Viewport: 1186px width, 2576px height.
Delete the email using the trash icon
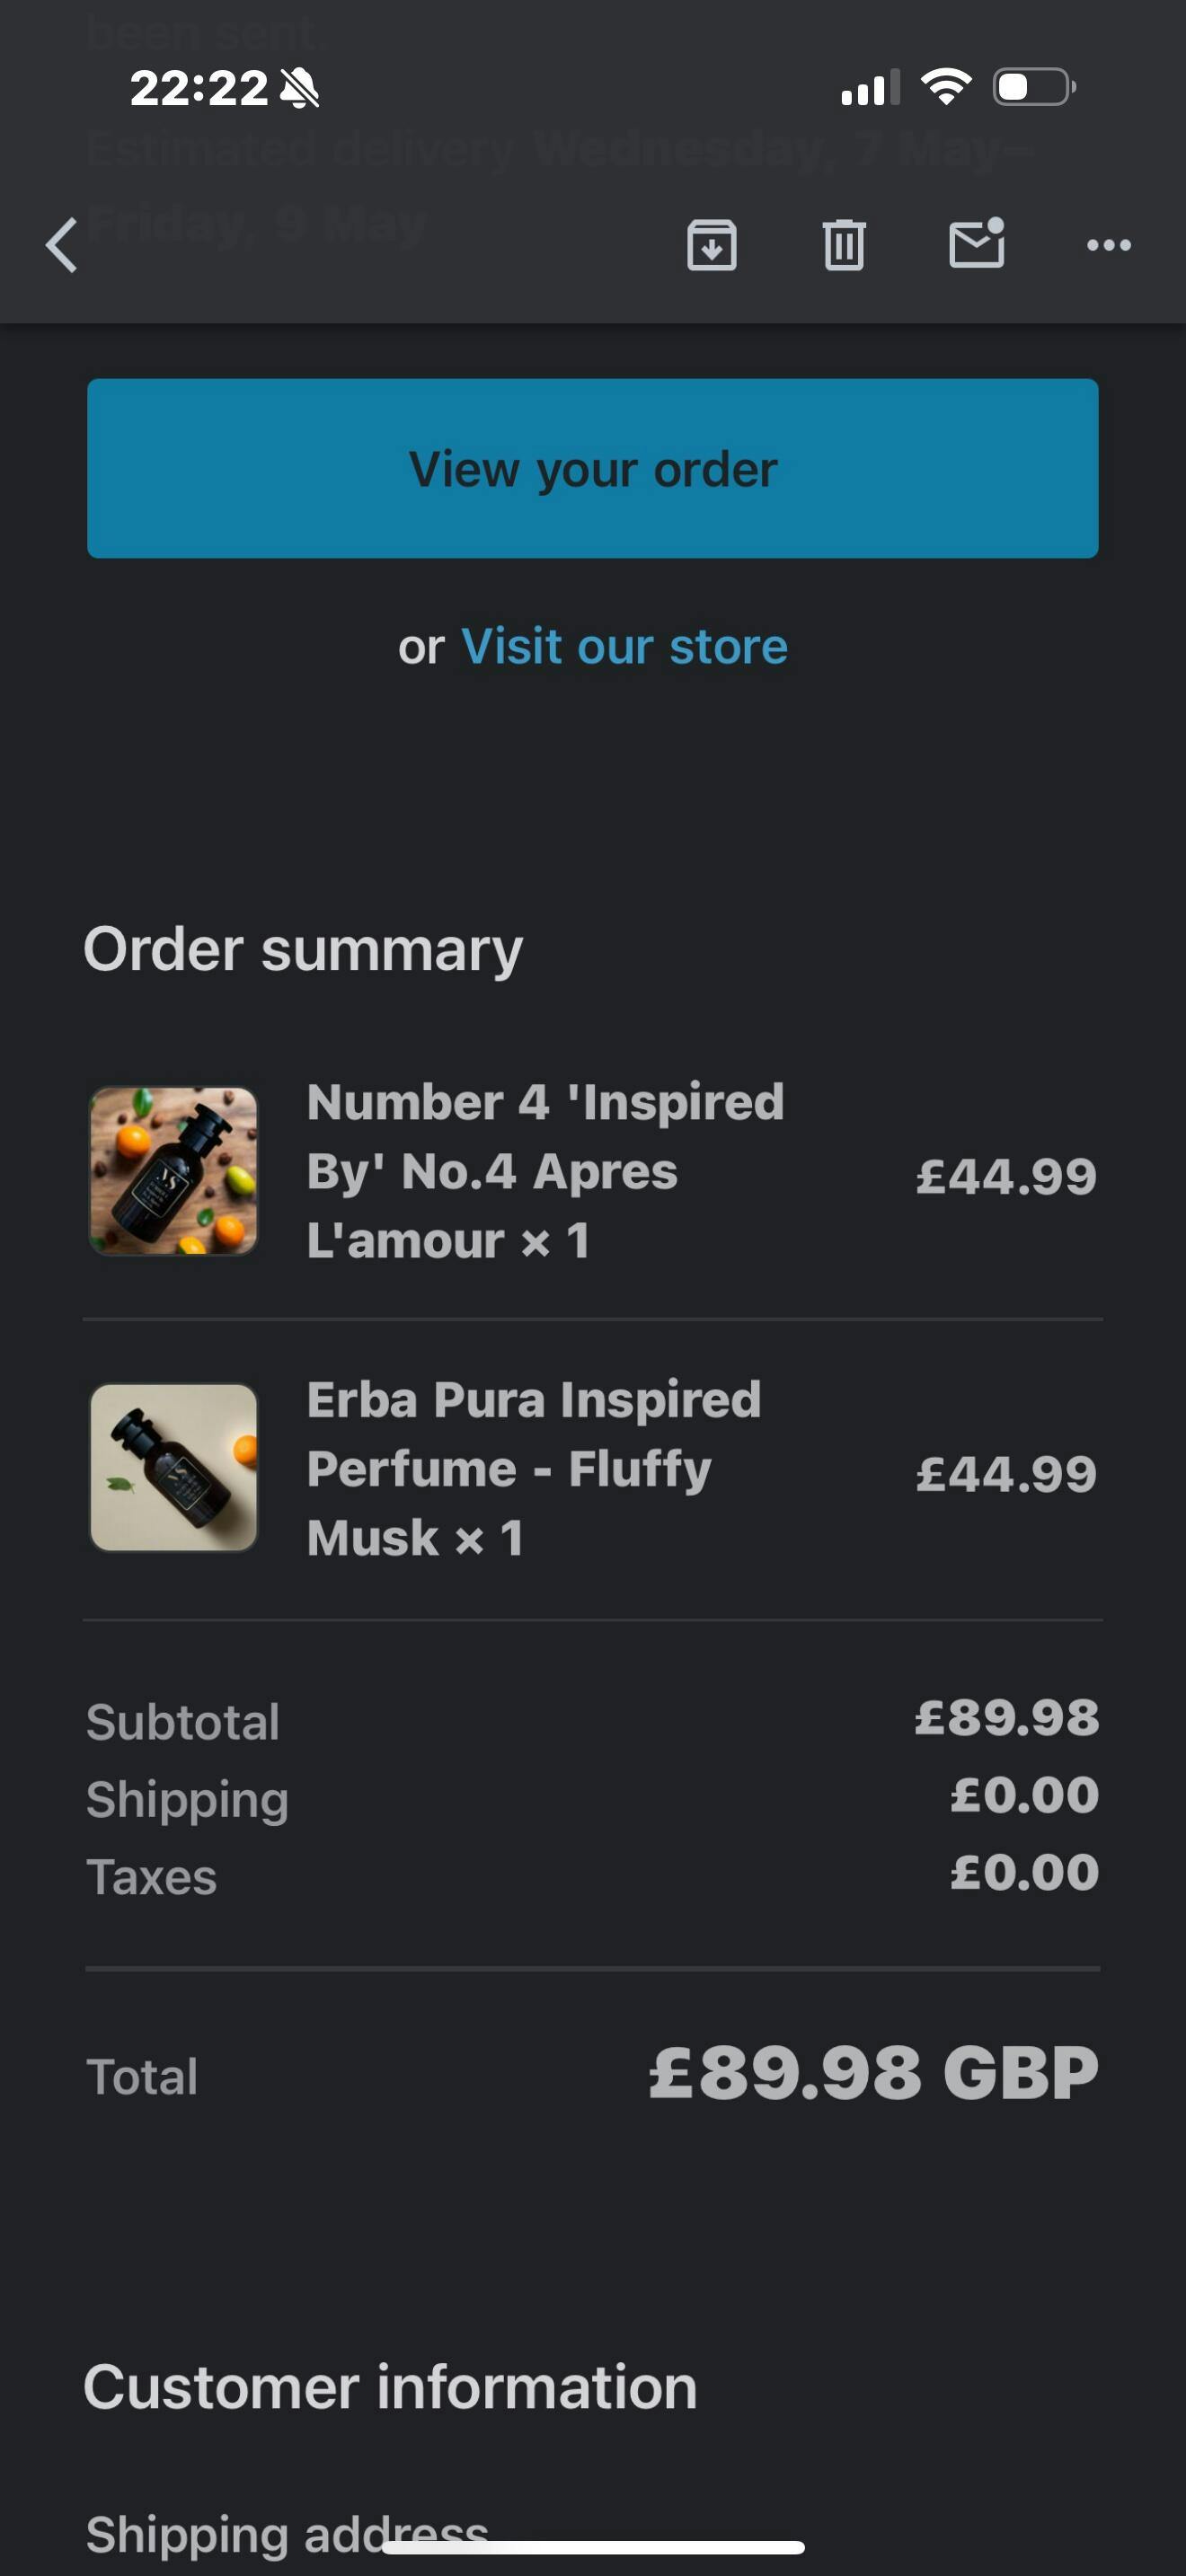click(843, 245)
